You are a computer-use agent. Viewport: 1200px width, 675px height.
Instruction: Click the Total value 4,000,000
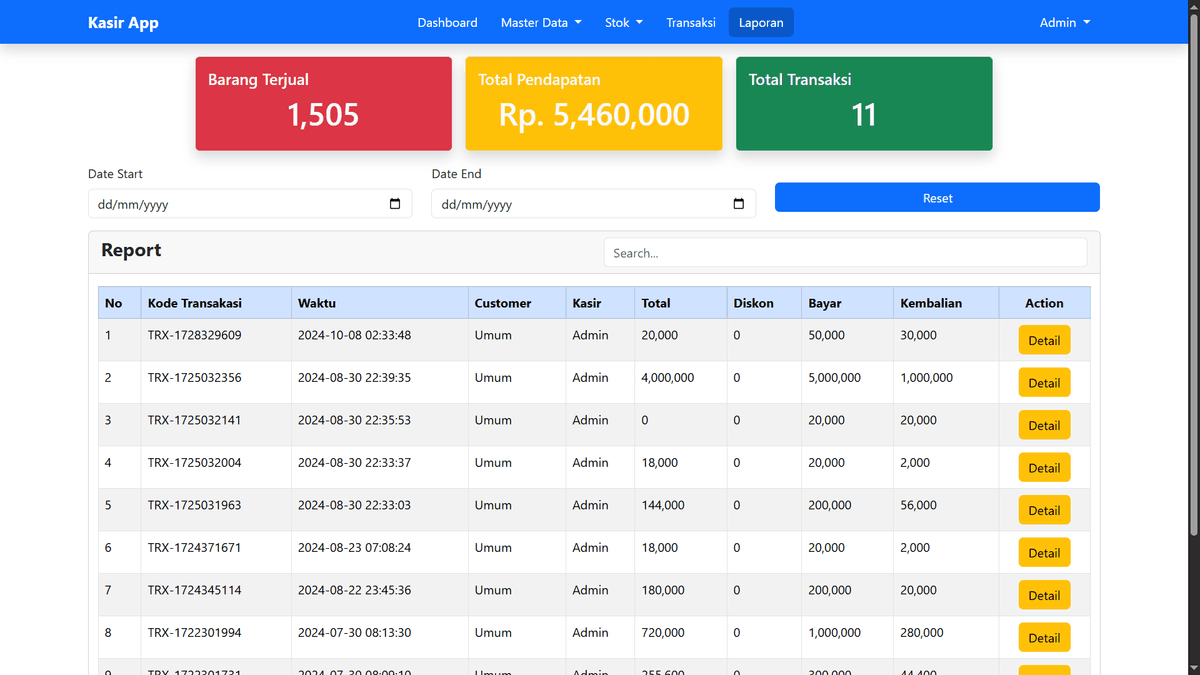click(x=668, y=378)
